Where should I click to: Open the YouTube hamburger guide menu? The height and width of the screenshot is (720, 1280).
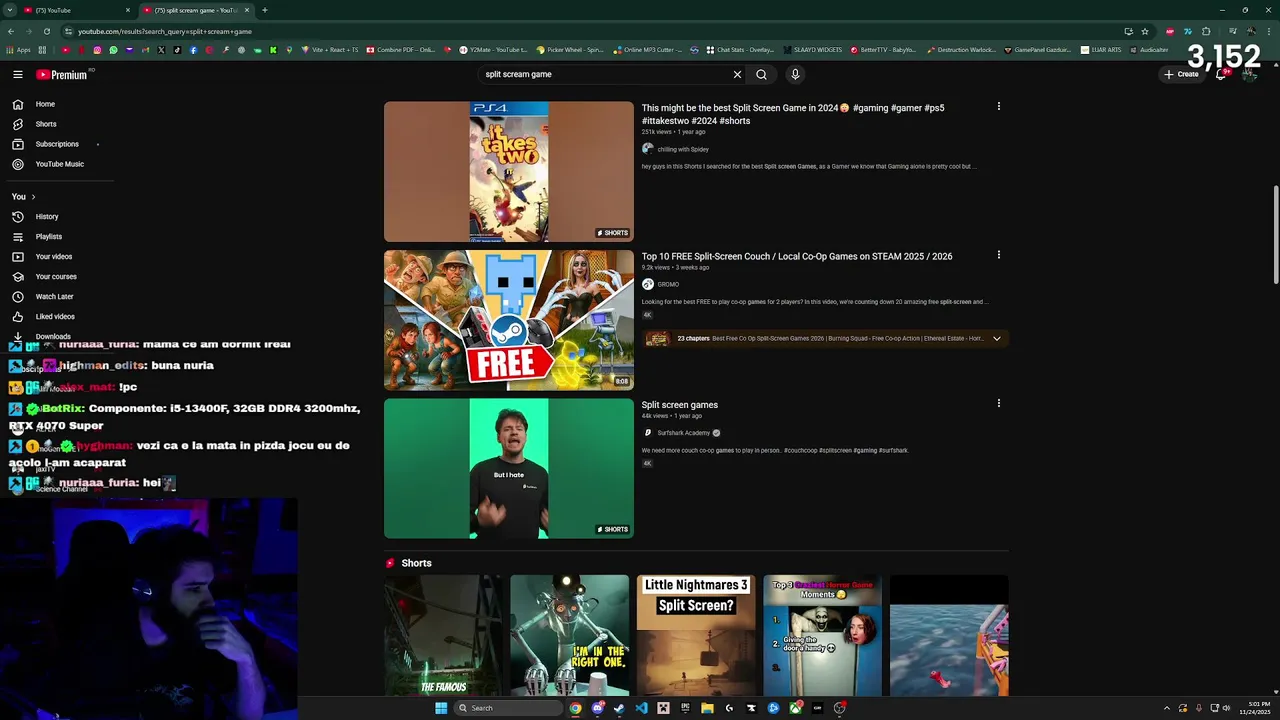(18, 74)
